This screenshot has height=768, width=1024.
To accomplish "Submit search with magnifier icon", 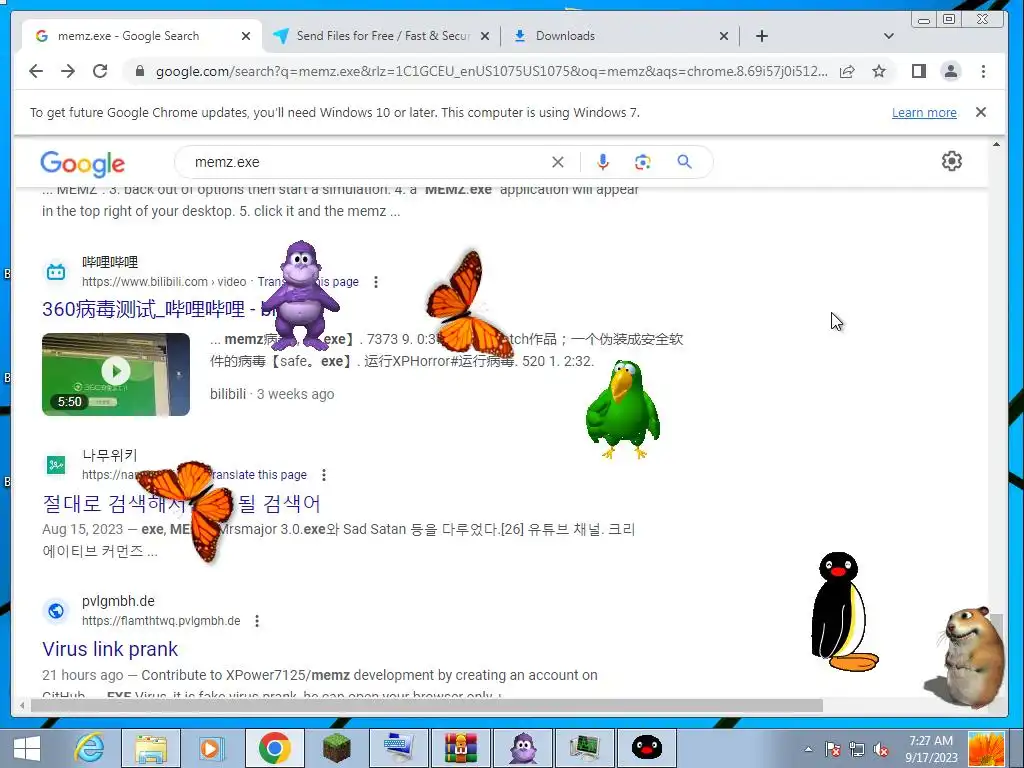I will [x=684, y=162].
